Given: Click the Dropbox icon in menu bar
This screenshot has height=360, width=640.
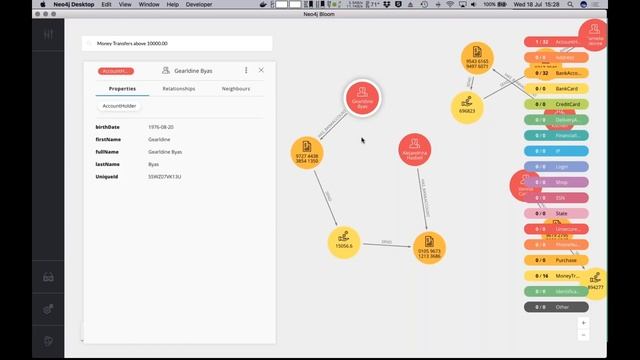Looking at the screenshot, I should (x=387, y=4).
